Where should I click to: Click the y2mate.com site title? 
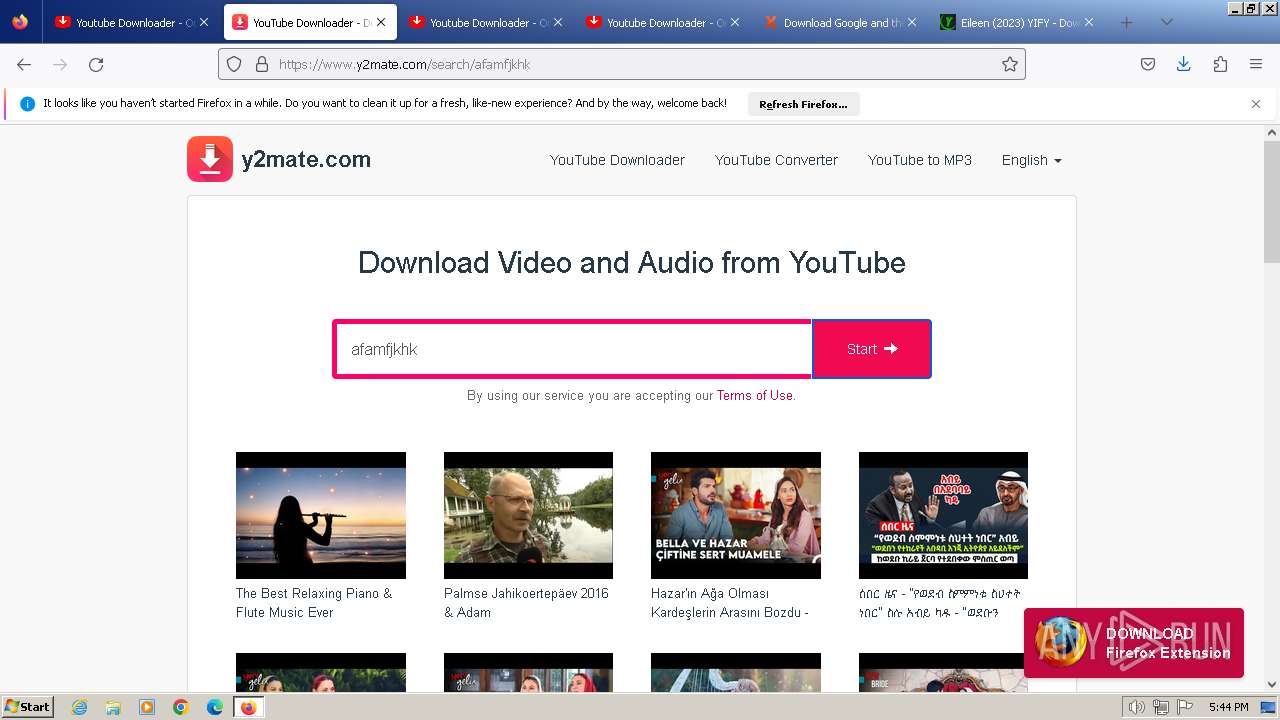(306, 159)
